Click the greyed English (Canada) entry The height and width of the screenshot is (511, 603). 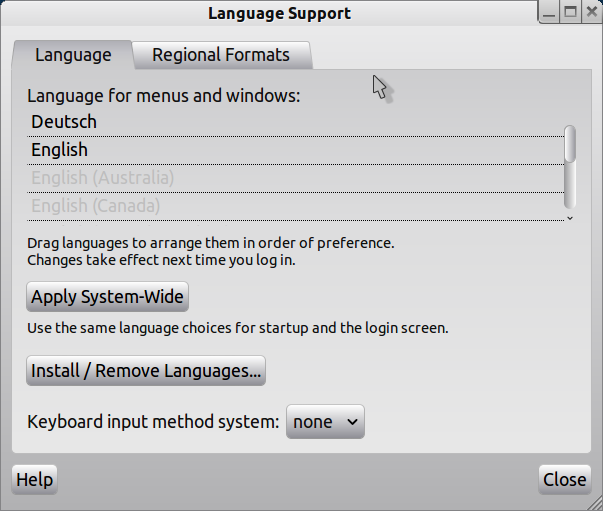[x=96, y=206]
